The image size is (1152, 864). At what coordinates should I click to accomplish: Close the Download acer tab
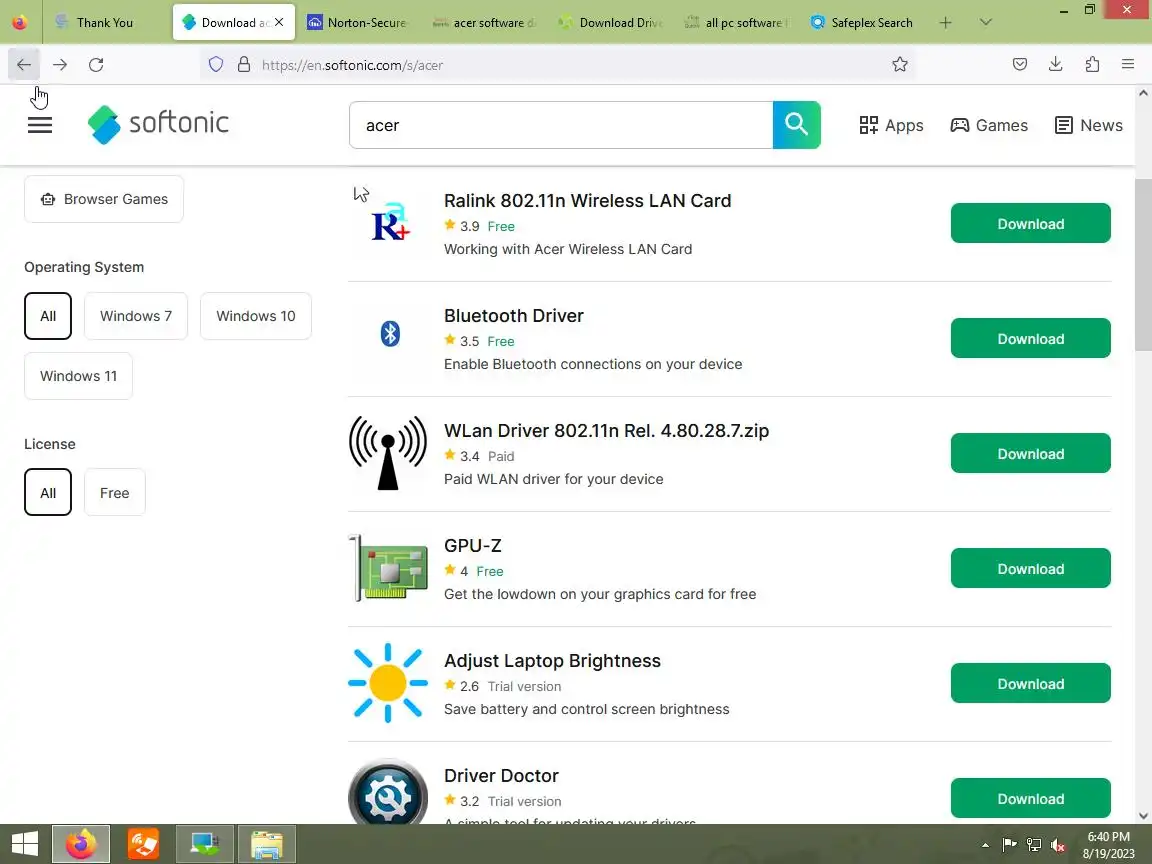[x=279, y=23]
